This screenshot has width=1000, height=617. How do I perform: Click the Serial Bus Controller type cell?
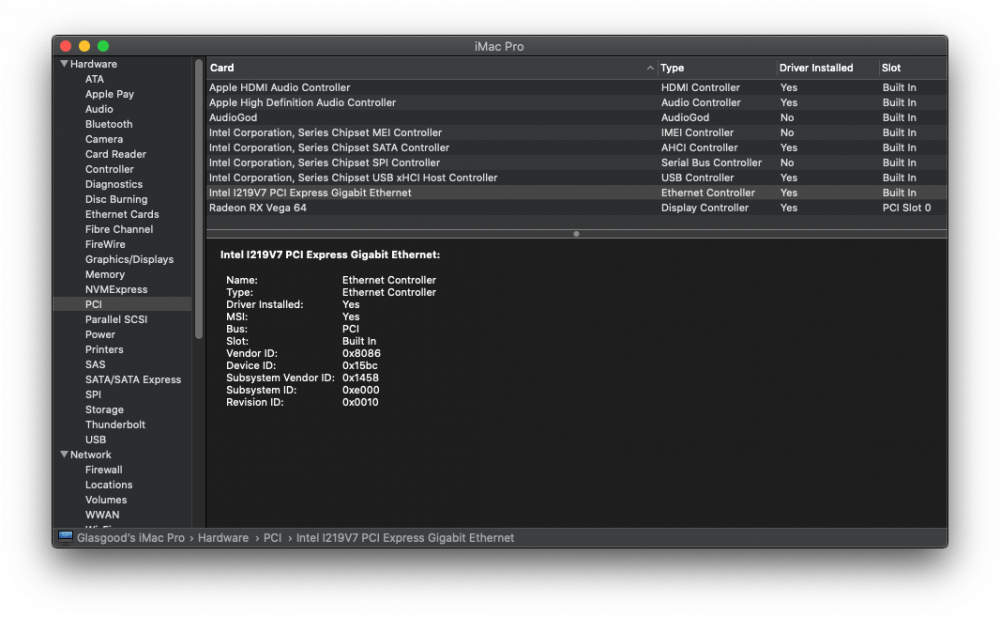point(711,162)
